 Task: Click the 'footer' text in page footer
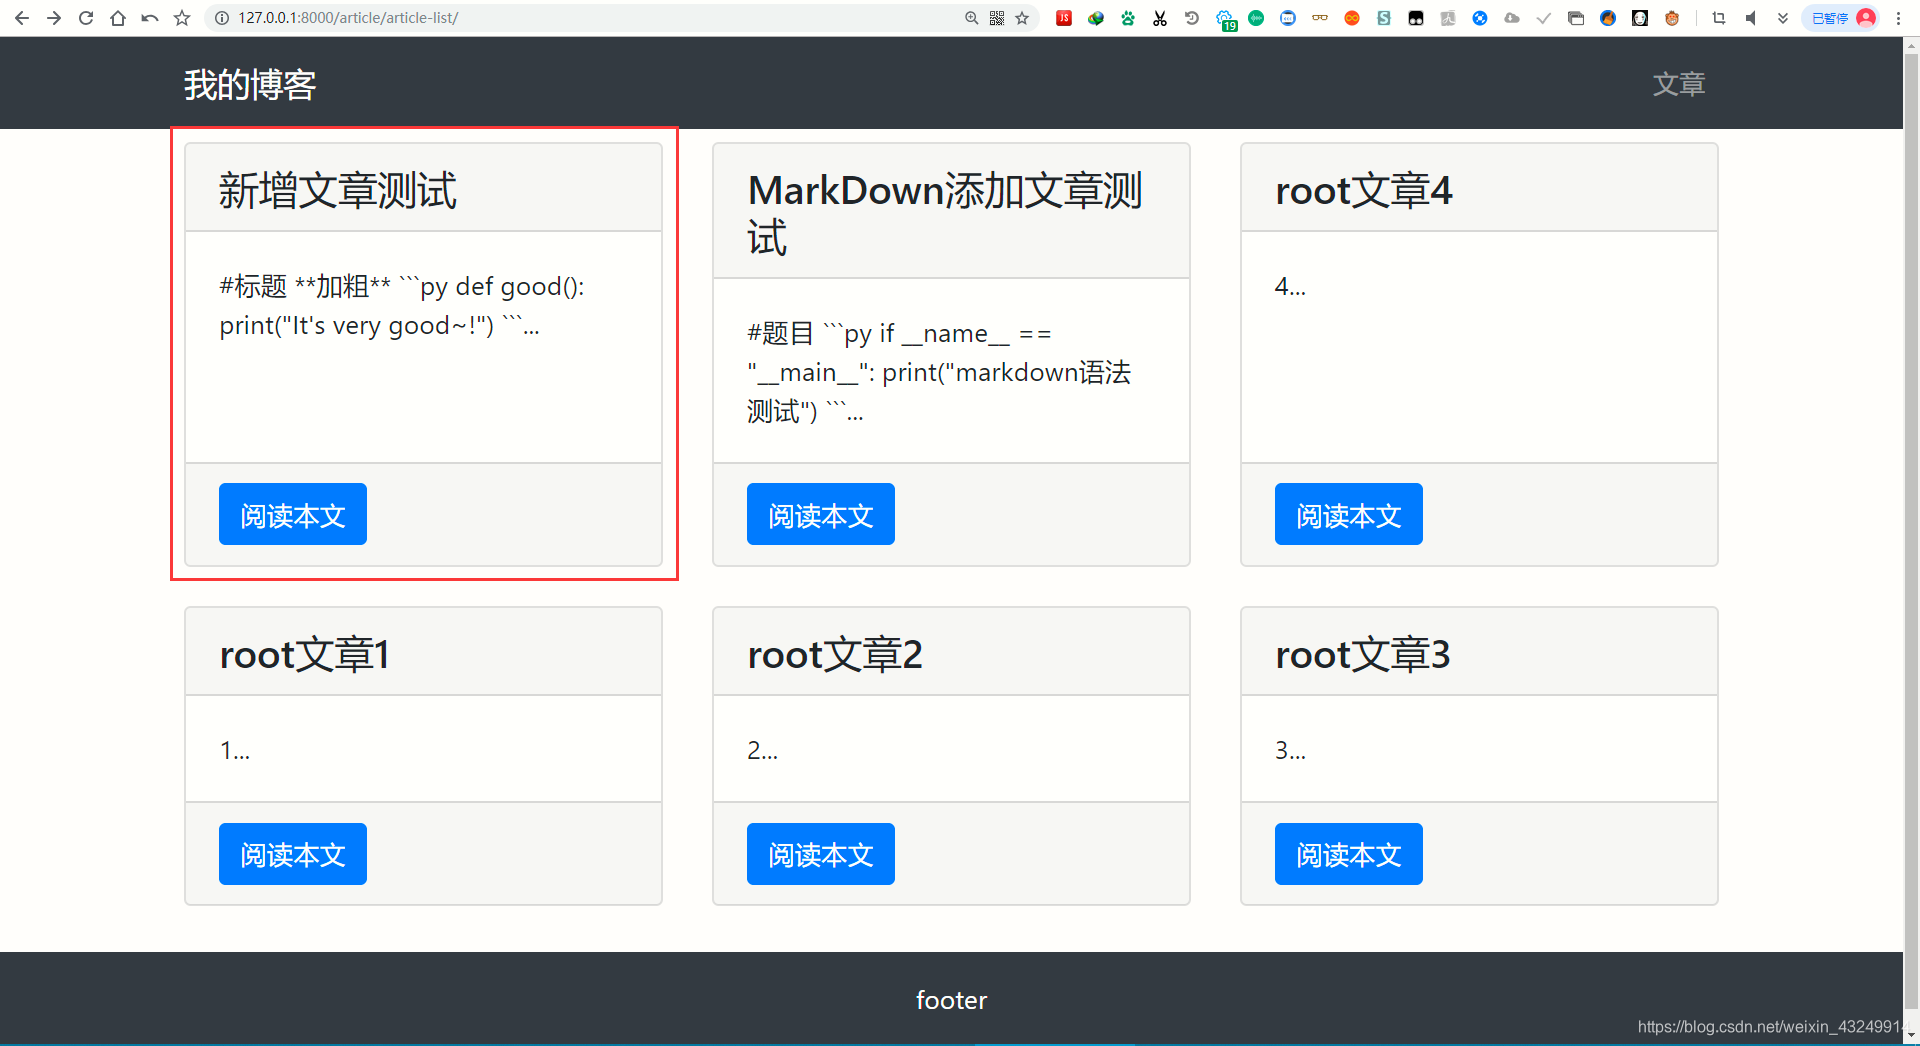click(951, 1000)
